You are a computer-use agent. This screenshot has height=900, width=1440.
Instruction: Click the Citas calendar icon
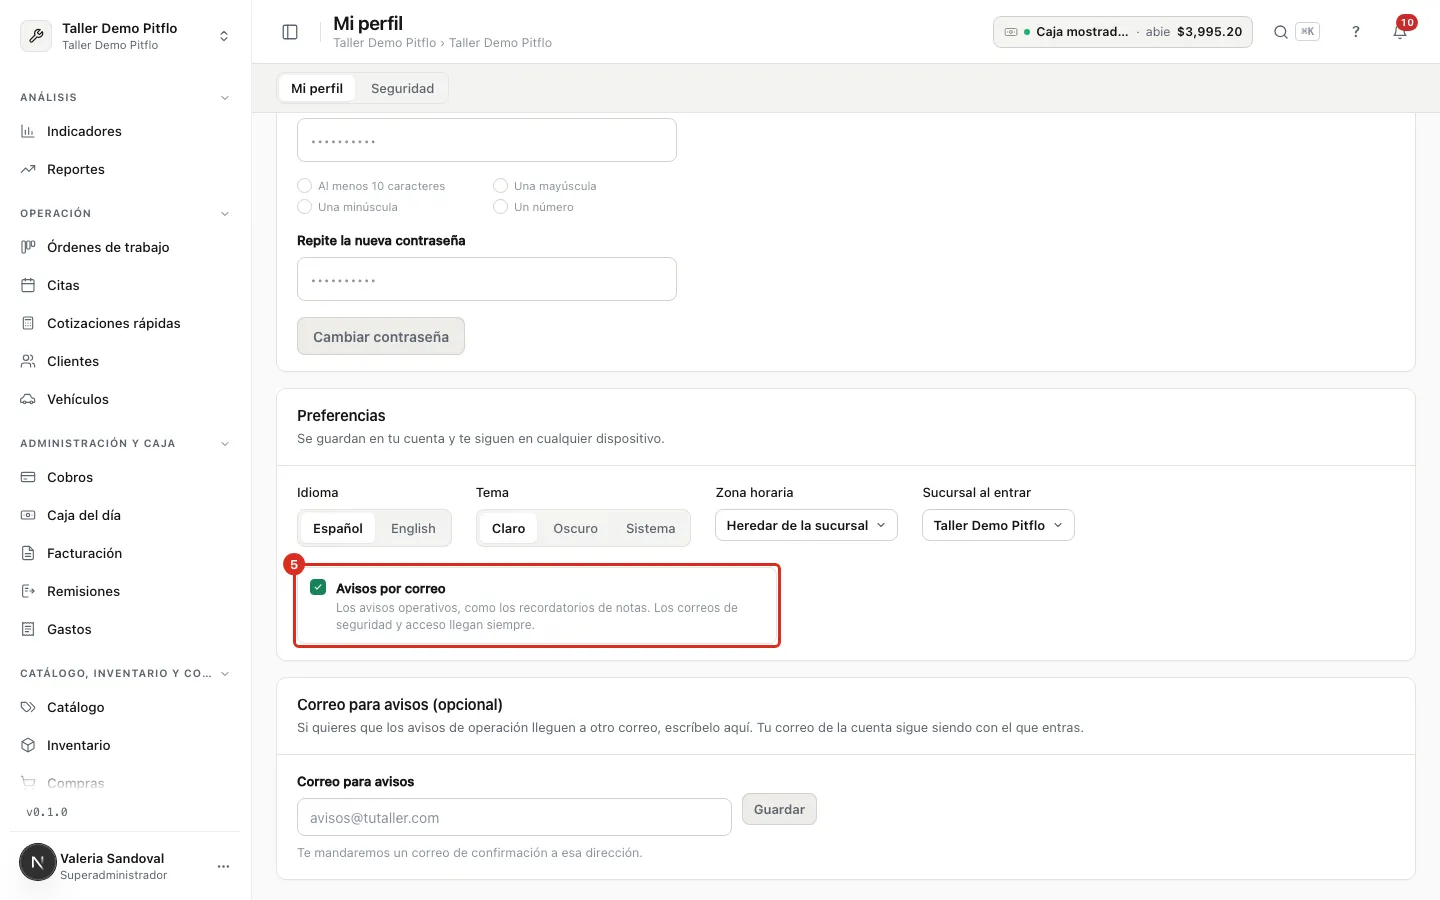point(28,285)
